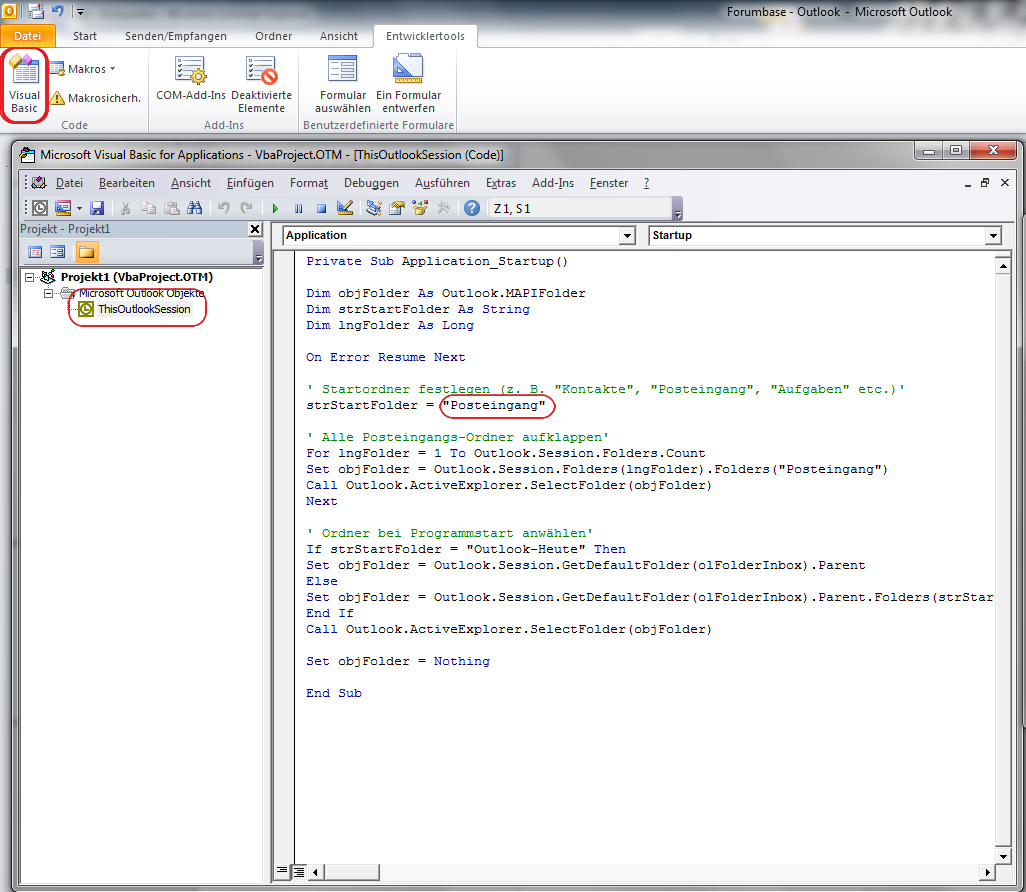Toggle Design Mode icon in toolbar
This screenshot has height=892, width=1026.
pyautogui.click(x=345, y=208)
